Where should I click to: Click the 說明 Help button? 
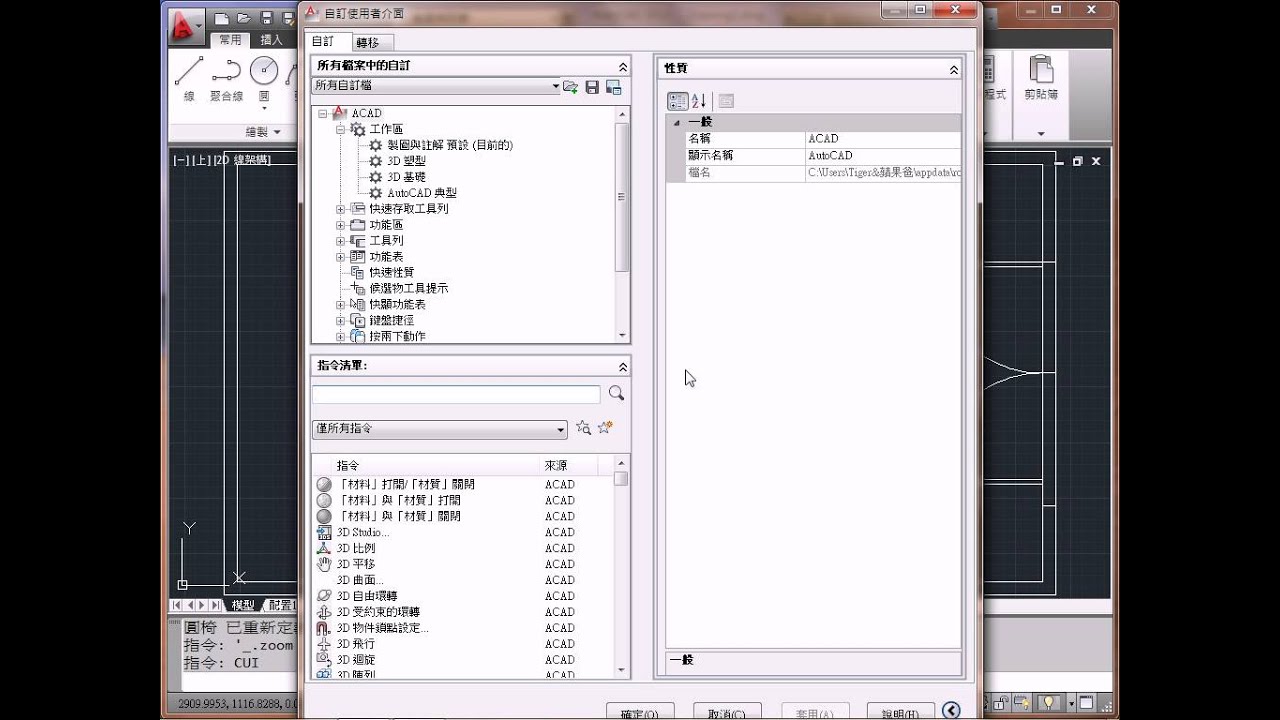[x=900, y=712]
